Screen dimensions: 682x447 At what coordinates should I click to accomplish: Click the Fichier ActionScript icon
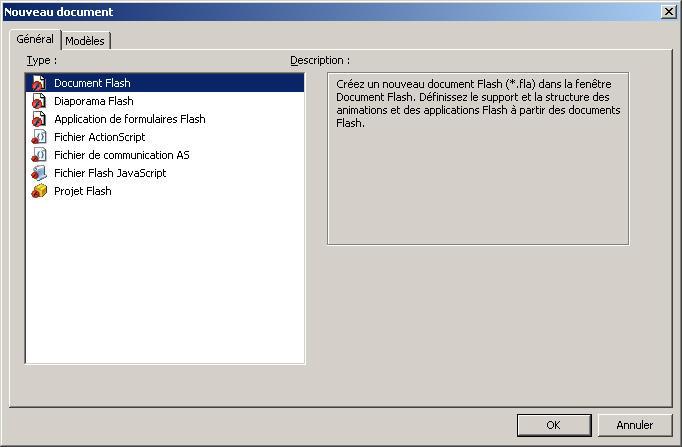coord(39,137)
